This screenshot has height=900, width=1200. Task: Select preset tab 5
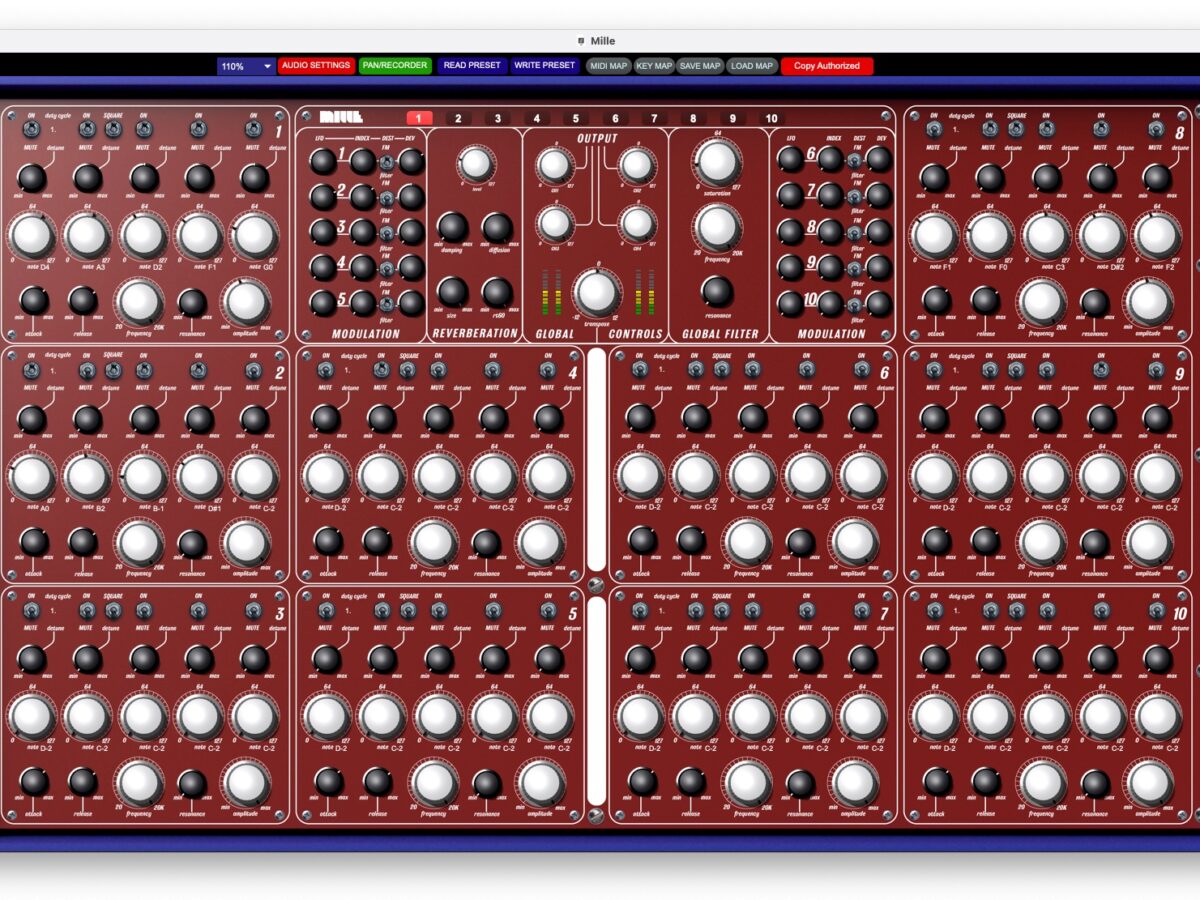(575, 118)
